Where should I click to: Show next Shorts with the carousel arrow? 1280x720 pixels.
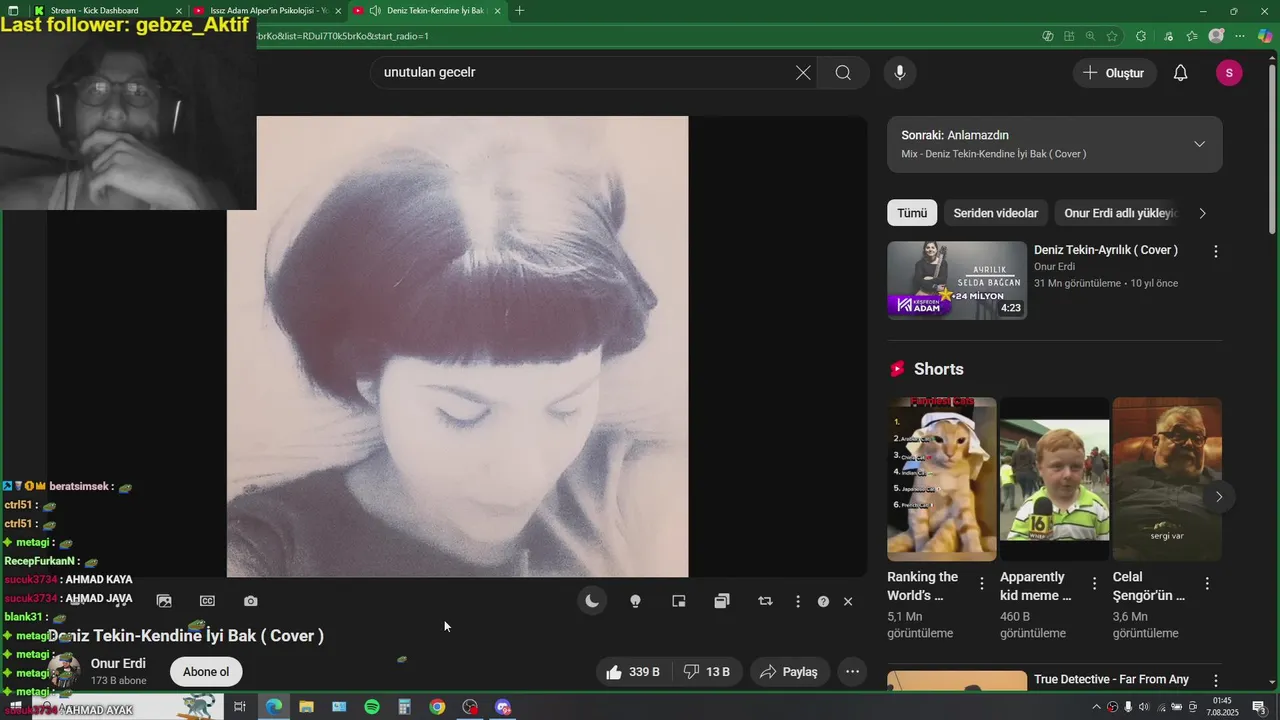coord(1218,496)
